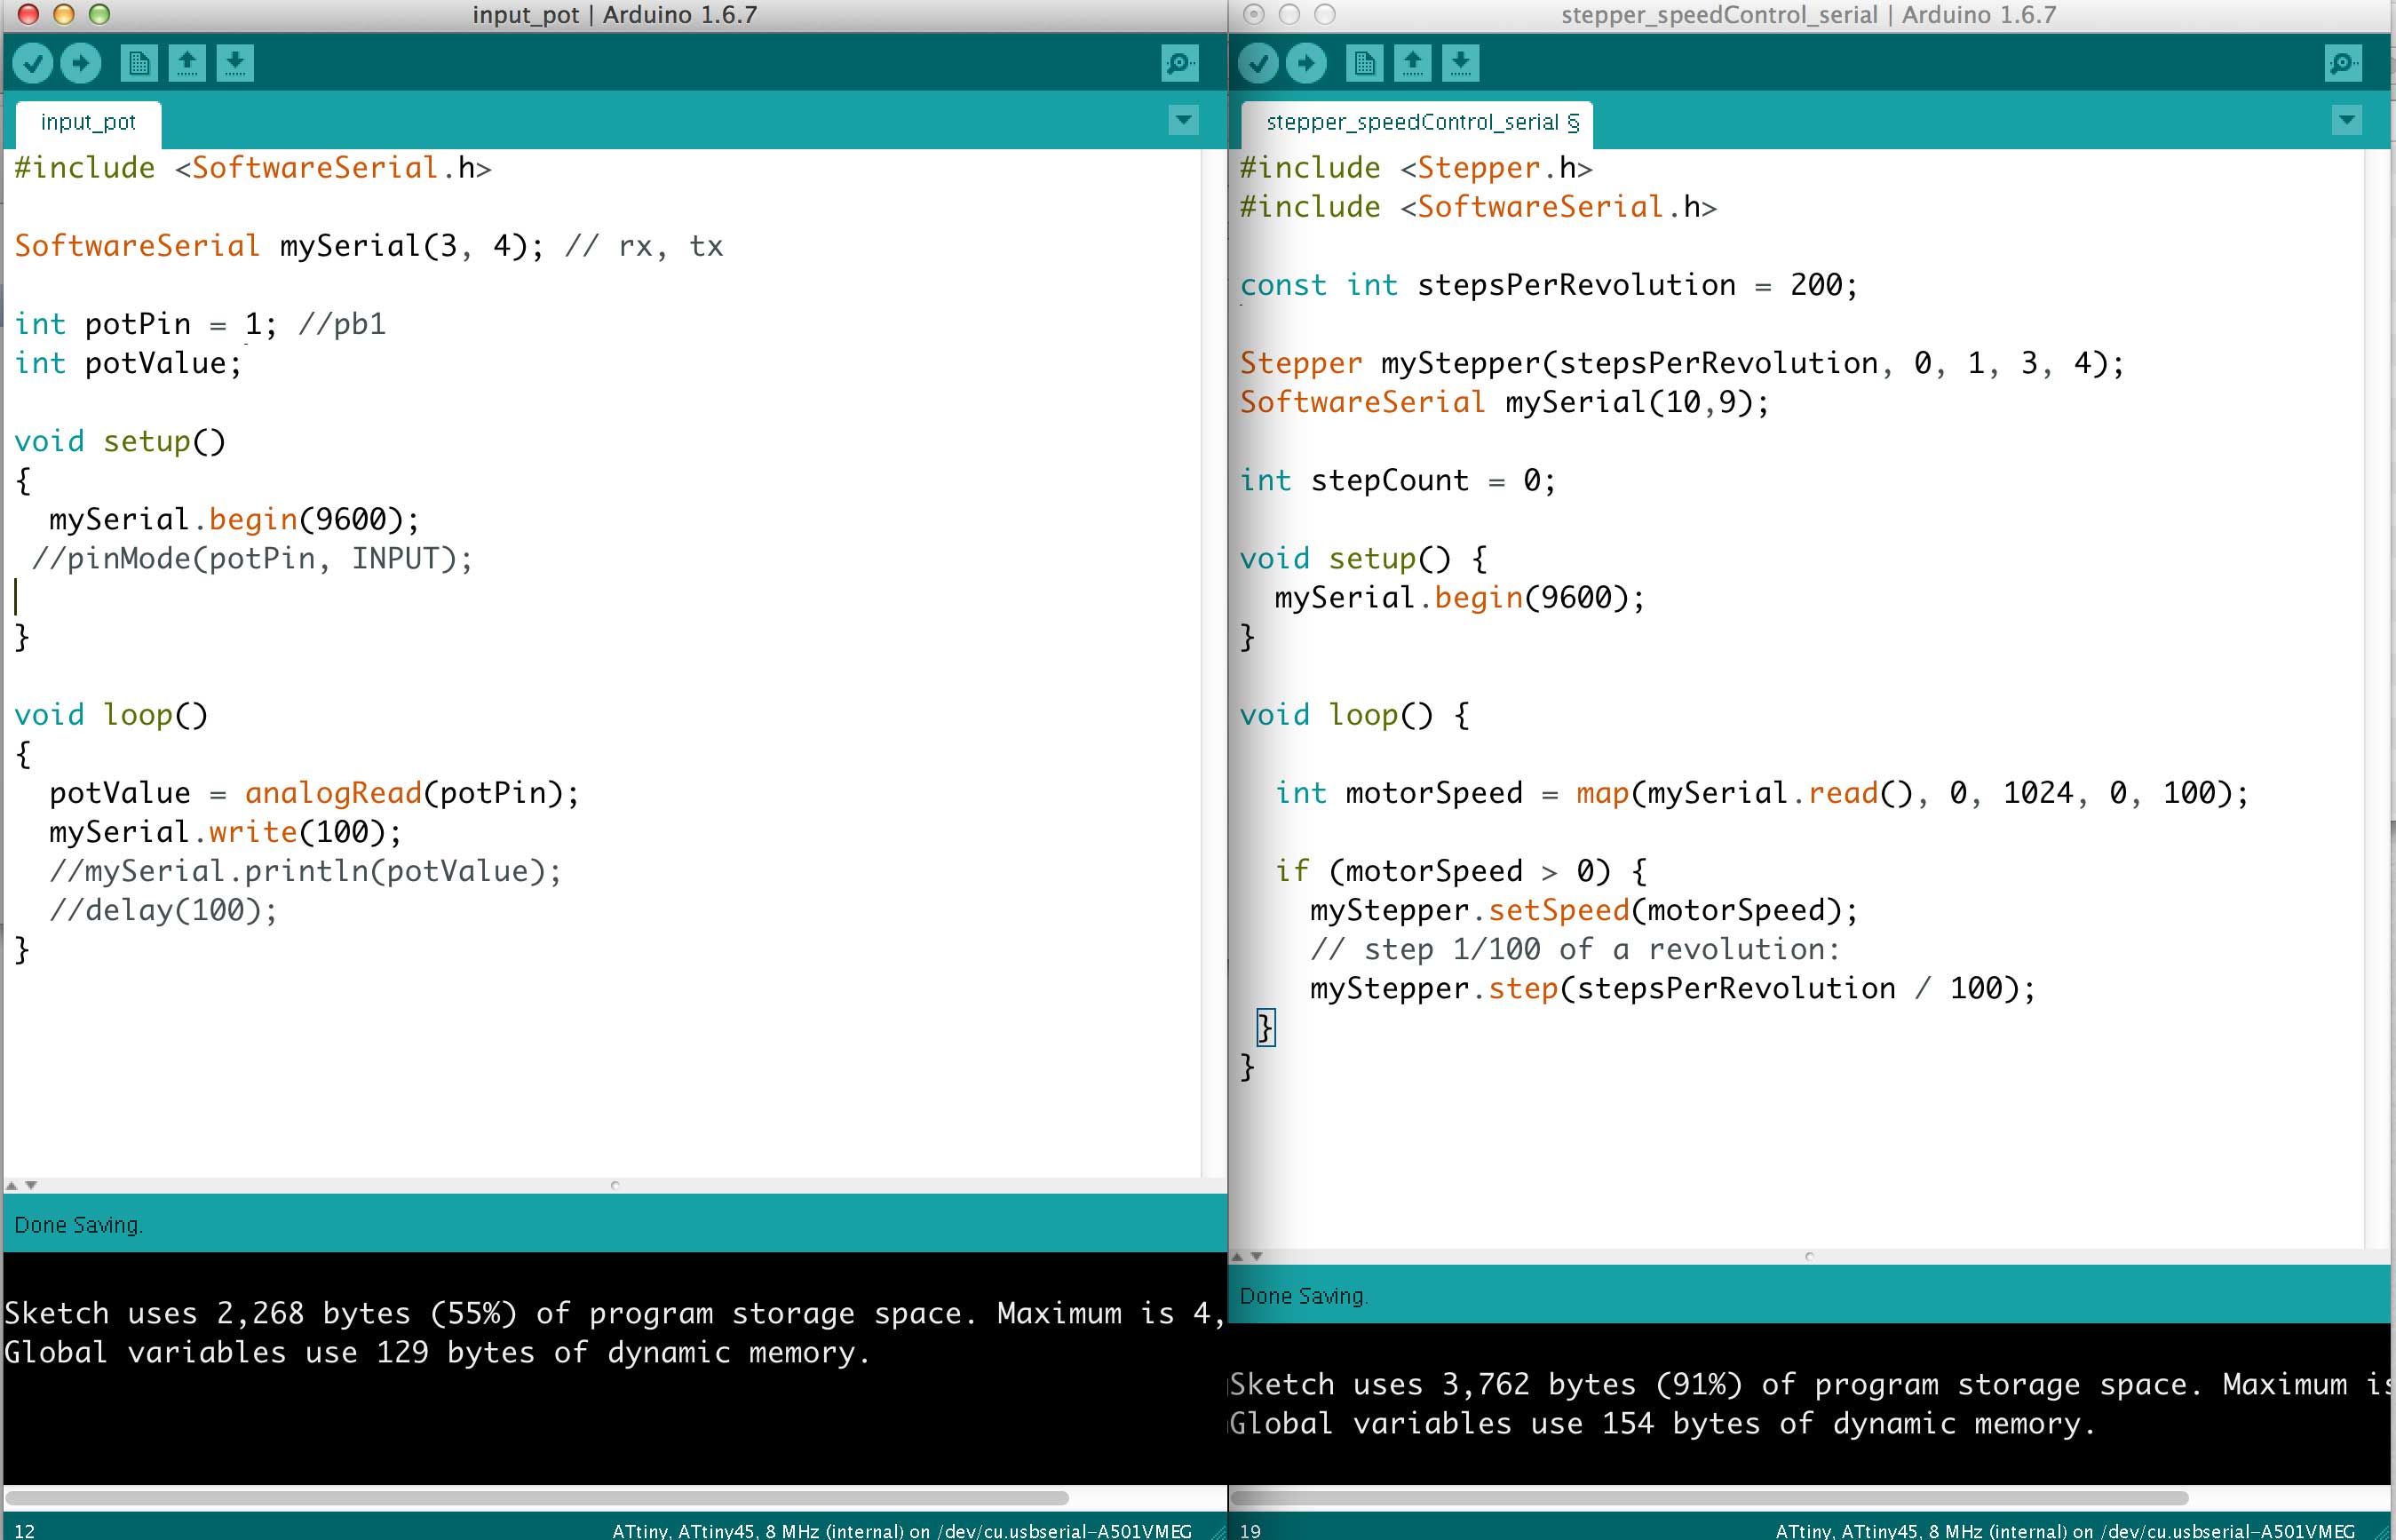Open sketch icon in stepper_speedControl_serial window
2396x1540 pixels.
tap(1412, 64)
